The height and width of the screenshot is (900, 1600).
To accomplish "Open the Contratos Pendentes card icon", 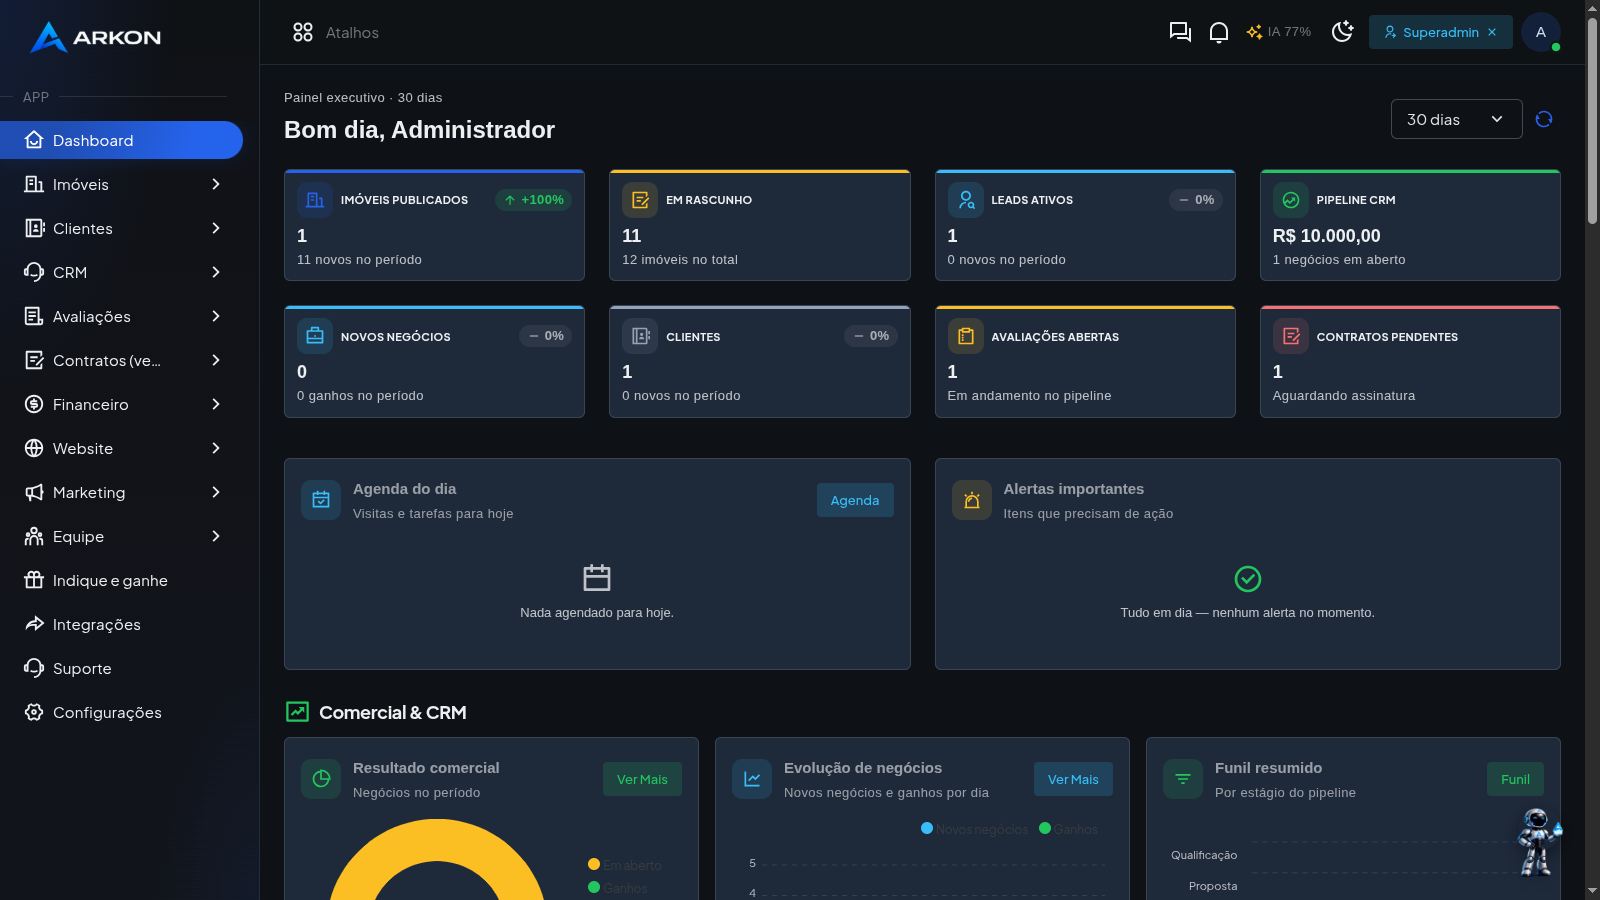I will click(x=1291, y=336).
